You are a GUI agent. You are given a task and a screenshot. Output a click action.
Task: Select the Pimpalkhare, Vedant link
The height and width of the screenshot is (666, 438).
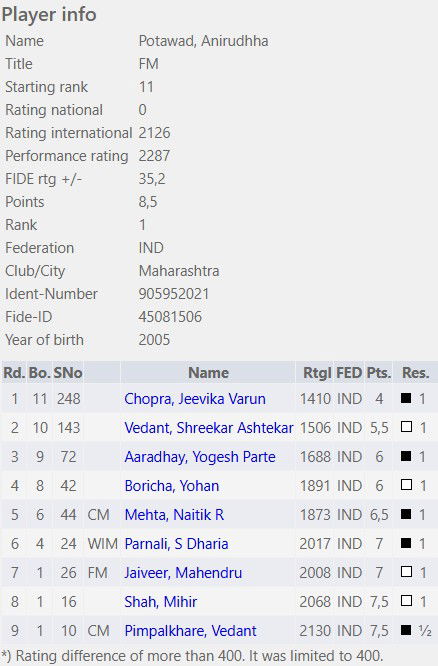coord(190,631)
